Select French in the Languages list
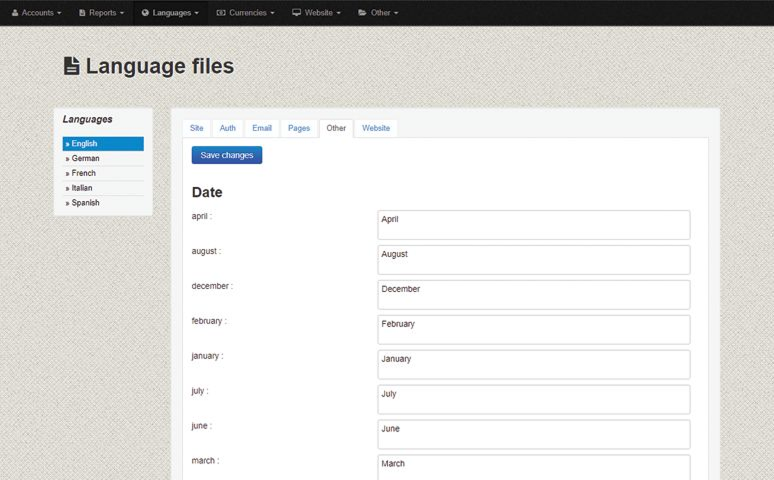 tap(103, 173)
